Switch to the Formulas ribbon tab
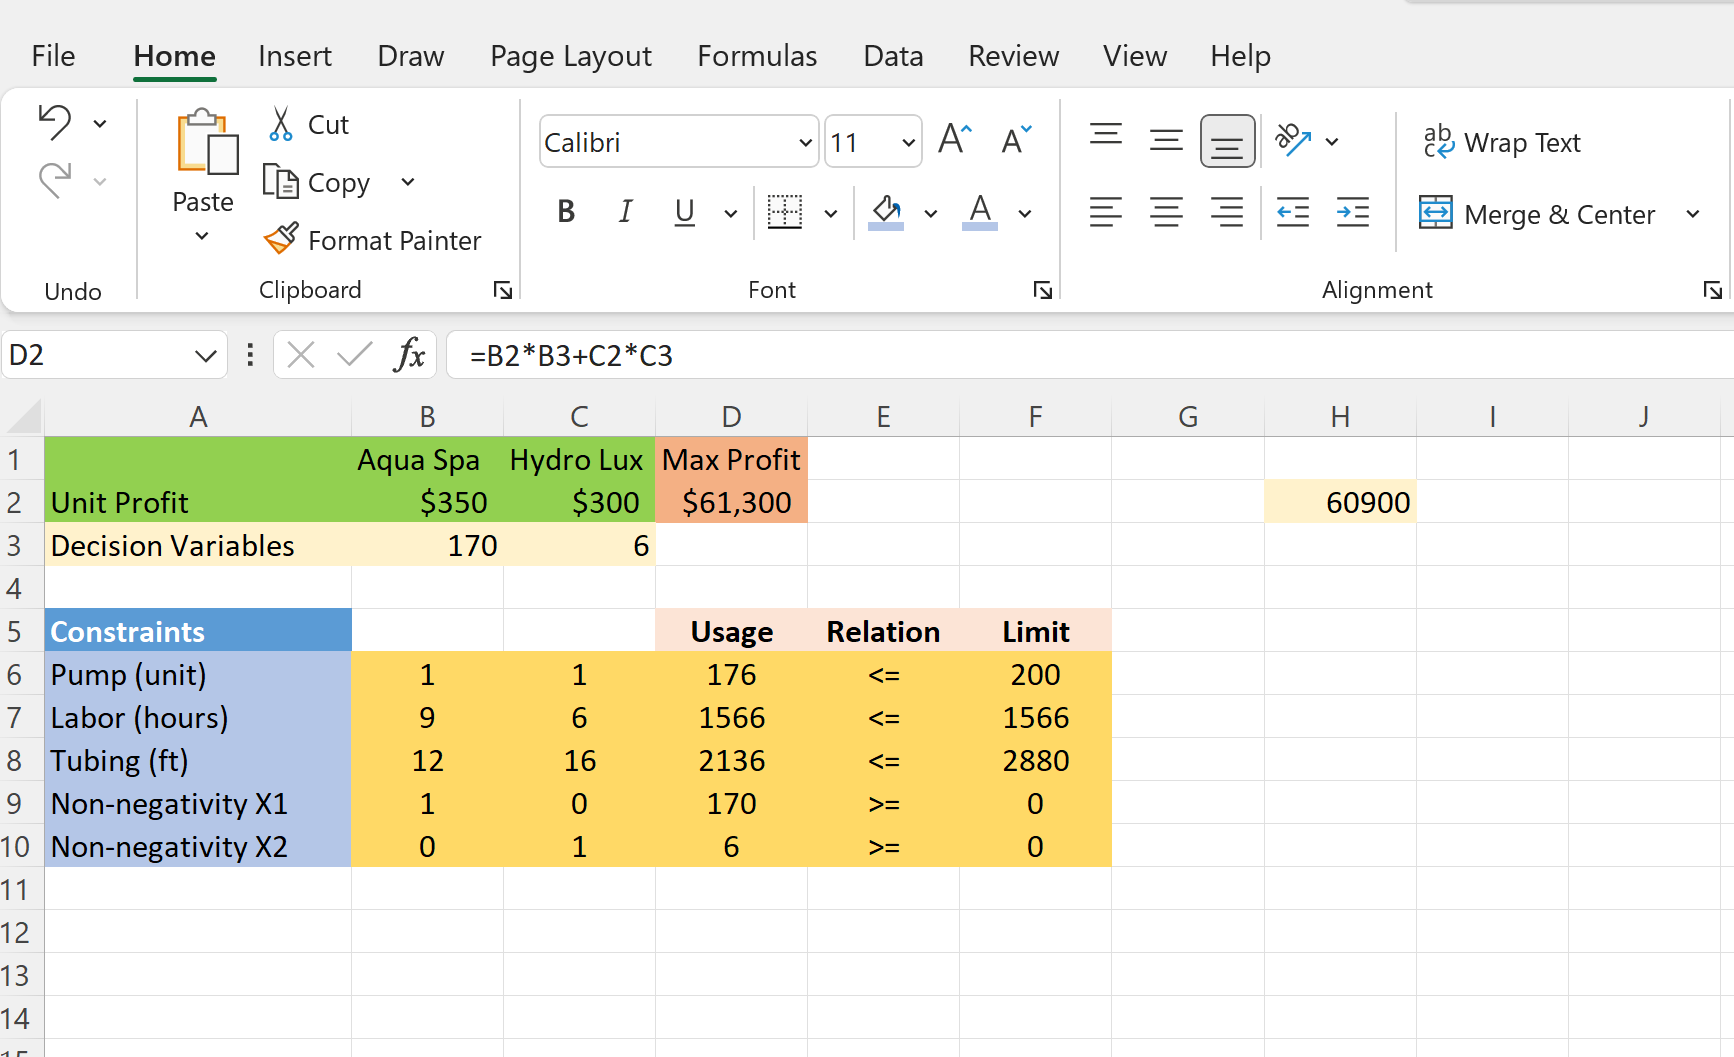This screenshot has height=1057, width=1734. (x=757, y=56)
